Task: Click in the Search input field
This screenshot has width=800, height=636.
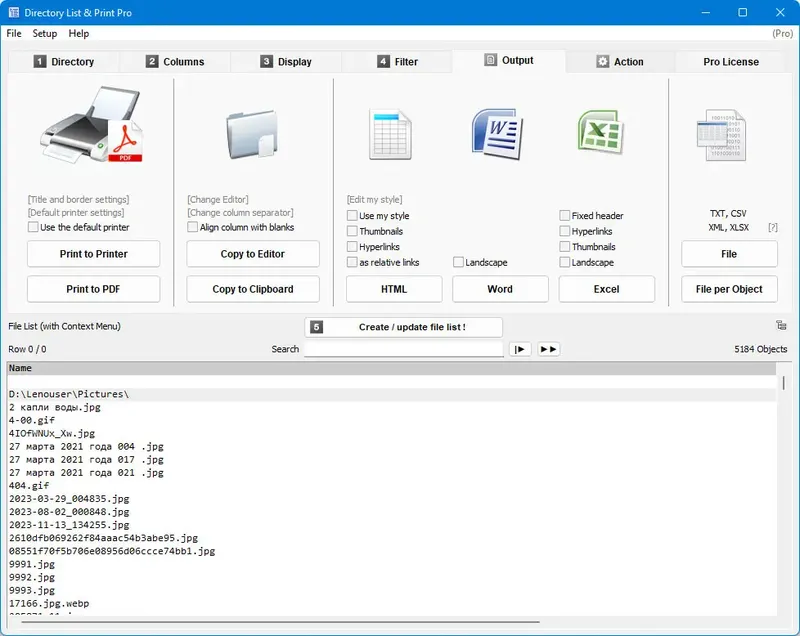Action: pyautogui.click(x=404, y=349)
